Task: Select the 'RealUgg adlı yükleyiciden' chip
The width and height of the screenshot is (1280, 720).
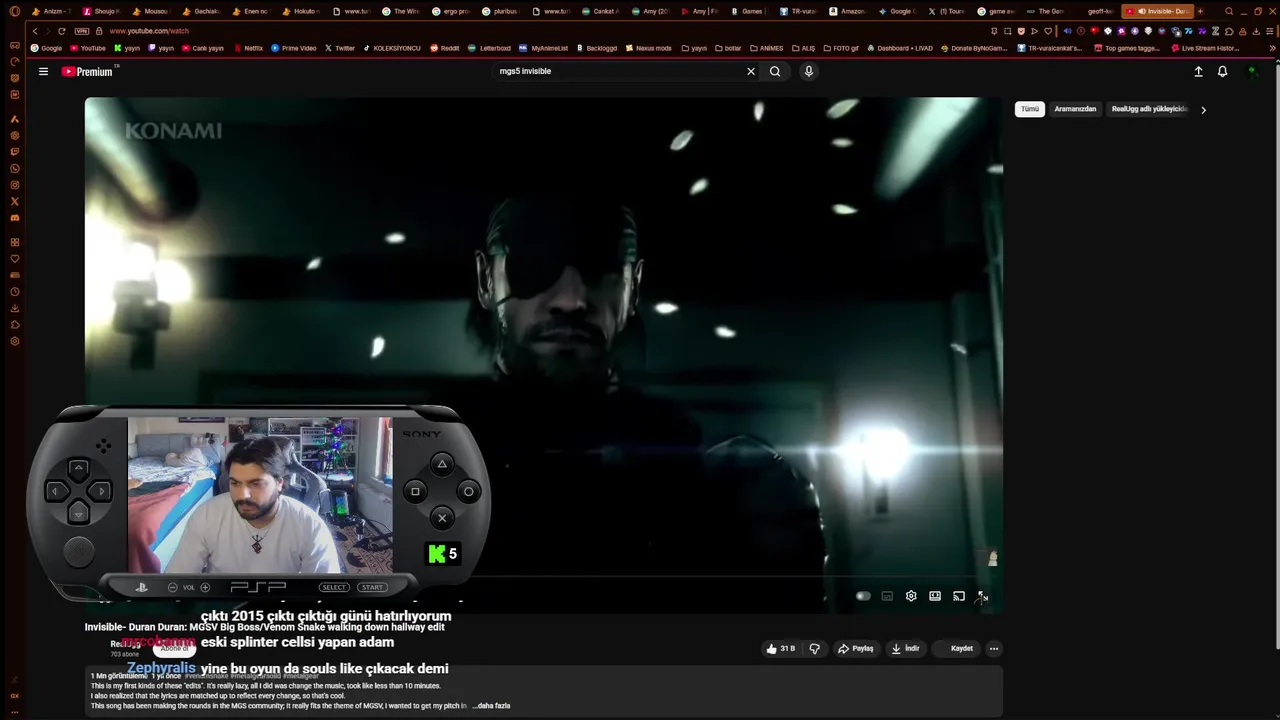Action: pos(1148,109)
